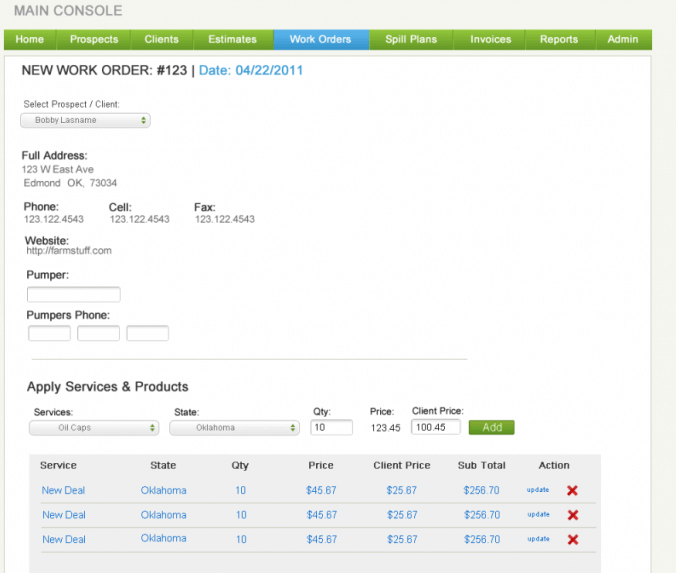Image resolution: width=676 pixels, height=573 pixels.
Task: Open the Select Prospect / Client dropdown
Action: coord(86,120)
